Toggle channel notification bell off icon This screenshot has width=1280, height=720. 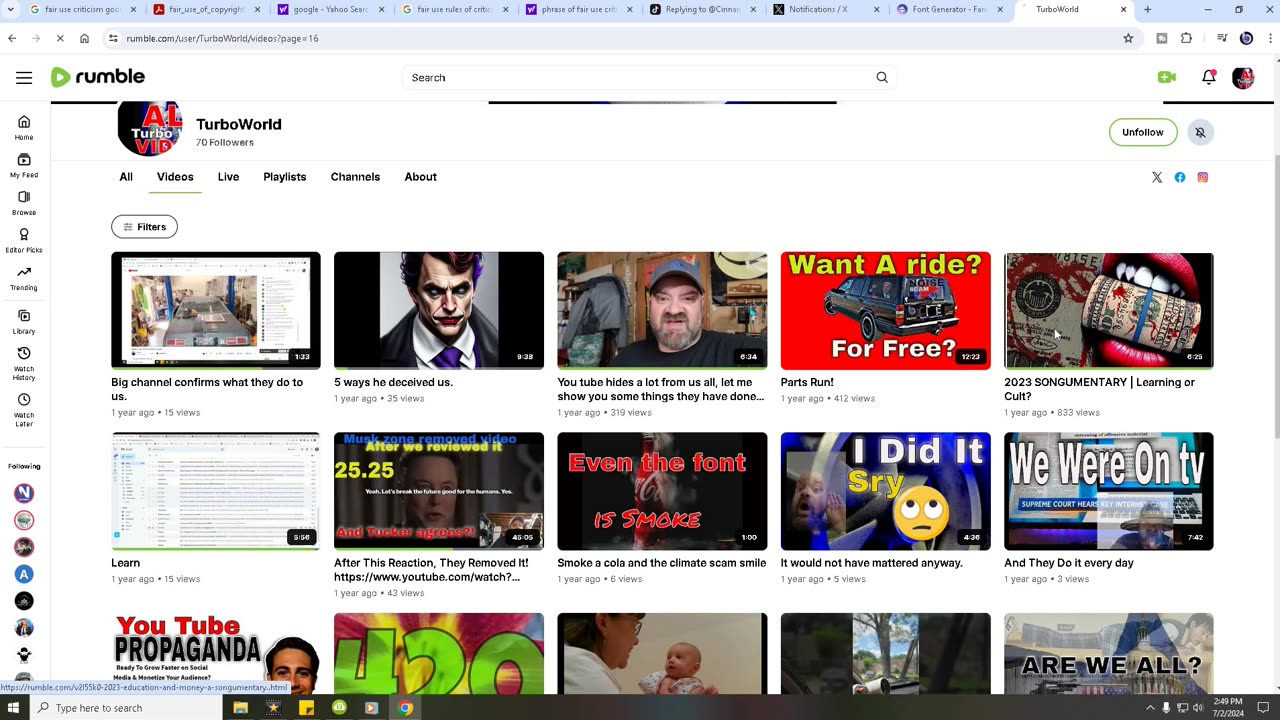(x=1200, y=132)
